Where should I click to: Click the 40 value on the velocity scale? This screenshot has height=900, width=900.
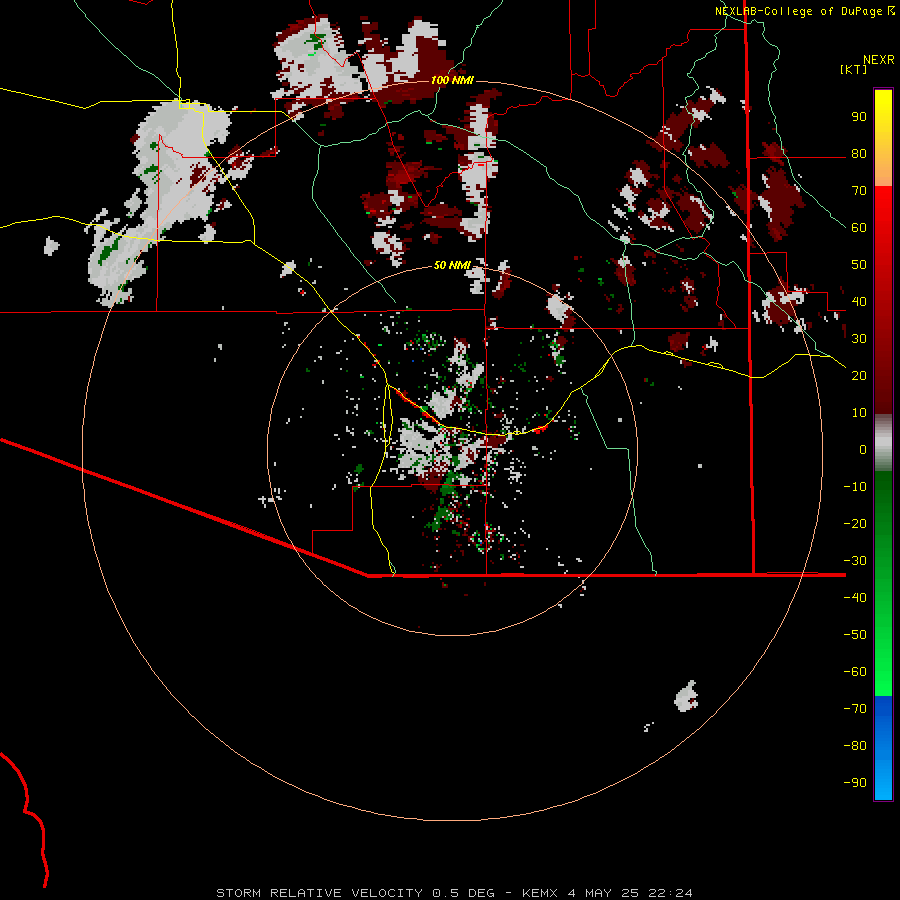click(x=859, y=302)
